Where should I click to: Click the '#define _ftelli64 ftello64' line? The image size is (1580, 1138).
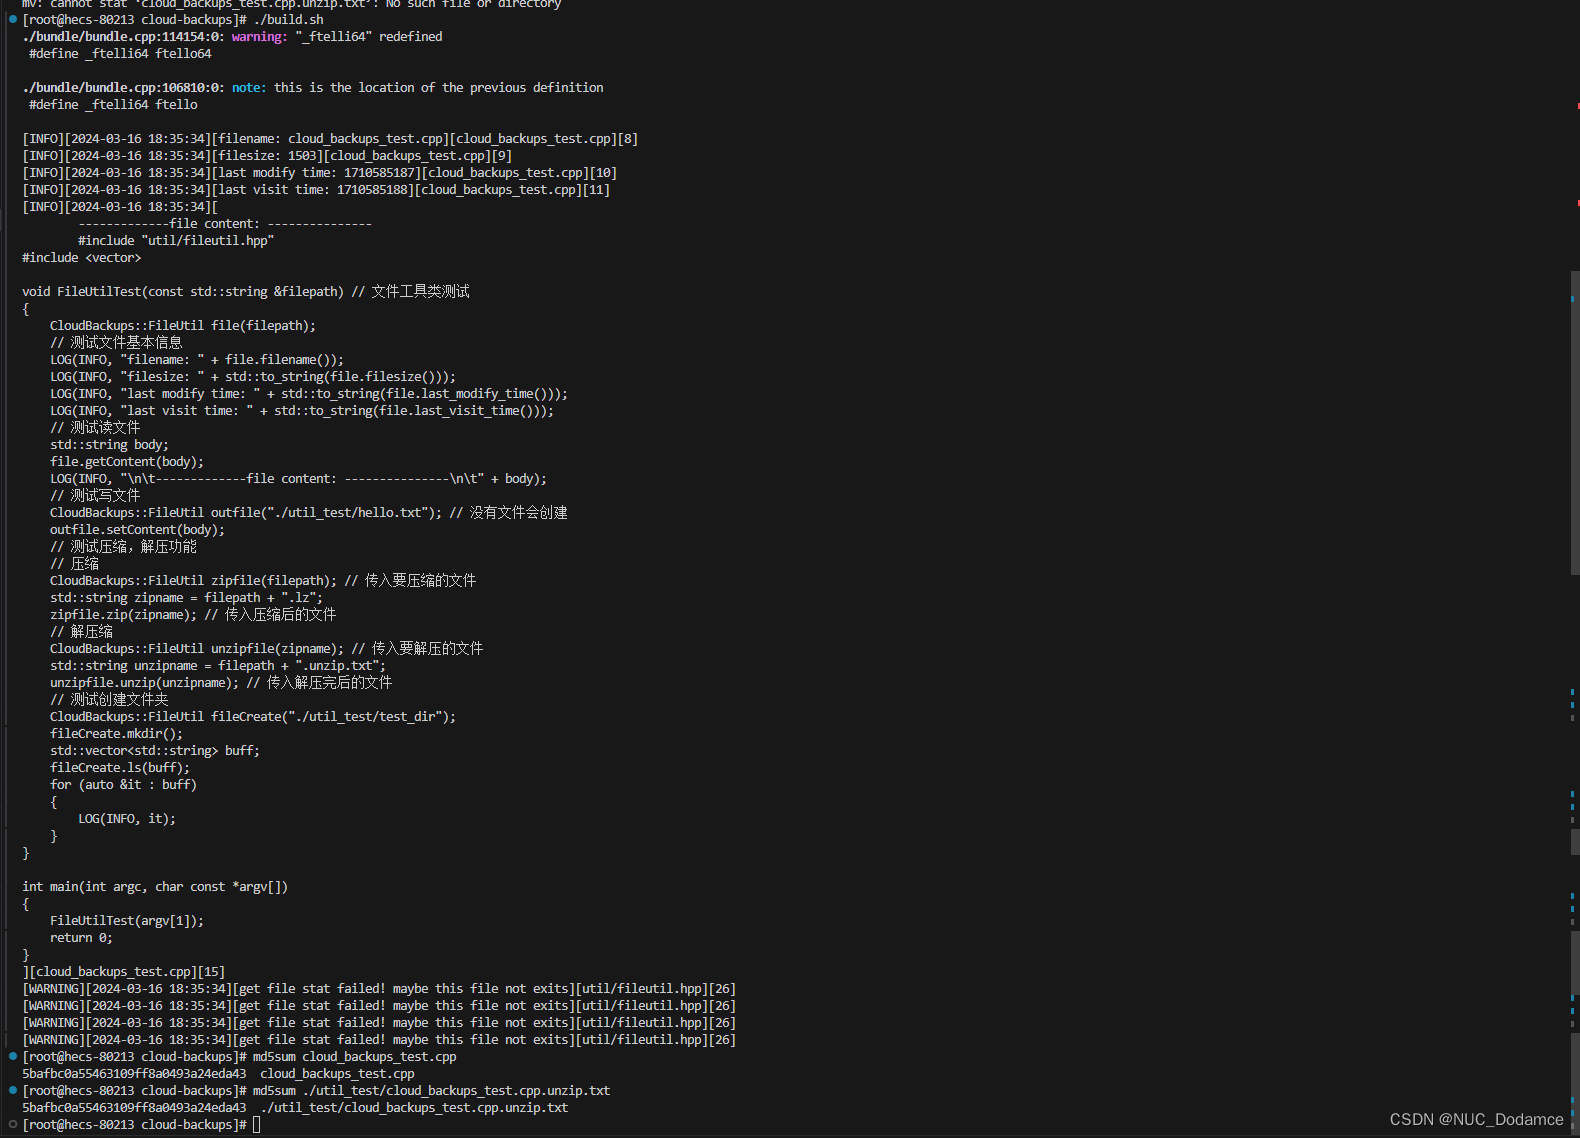tap(120, 53)
